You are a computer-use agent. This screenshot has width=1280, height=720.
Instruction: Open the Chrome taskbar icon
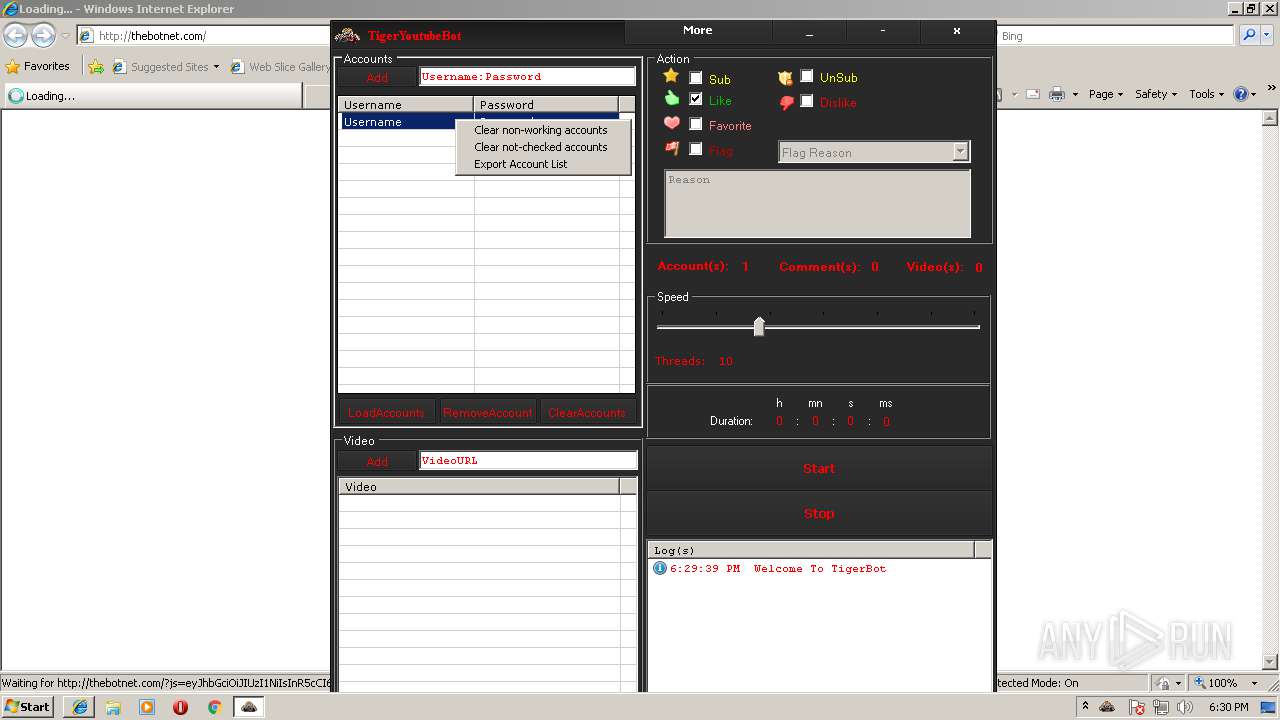pos(214,707)
